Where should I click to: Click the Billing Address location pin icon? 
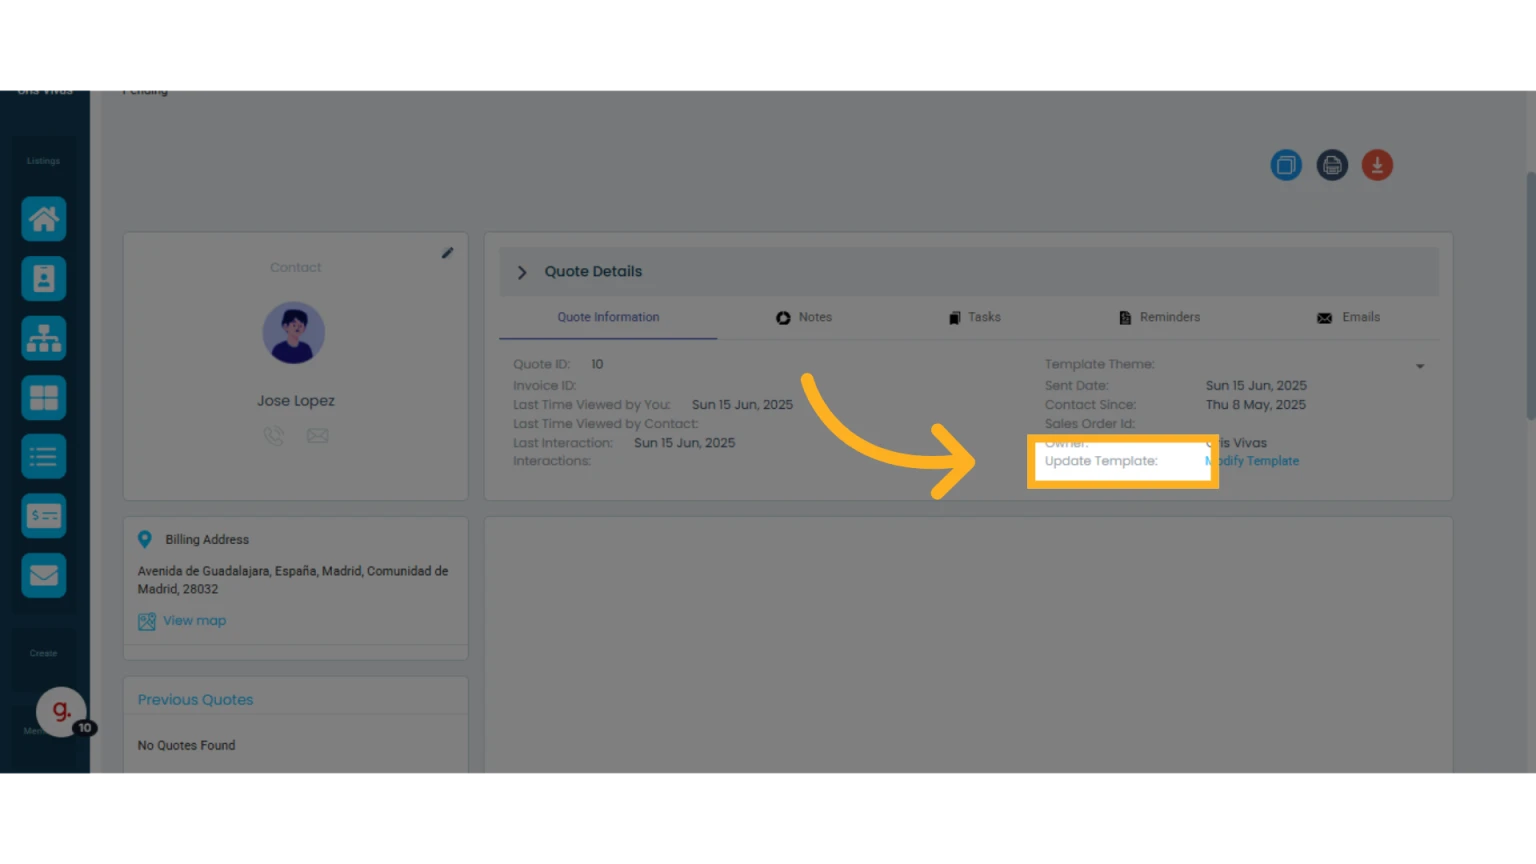pyautogui.click(x=145, y=539)
